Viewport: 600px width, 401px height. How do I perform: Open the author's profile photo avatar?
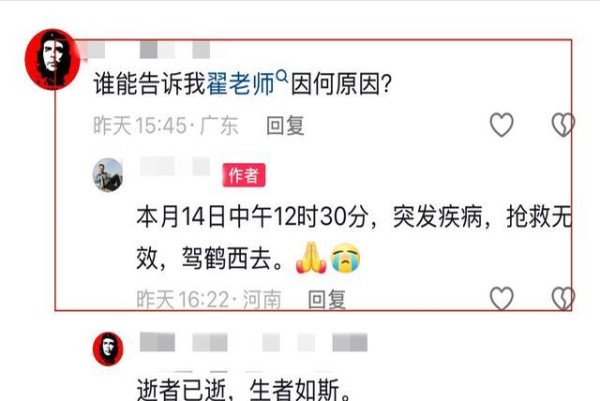[108, 174]
